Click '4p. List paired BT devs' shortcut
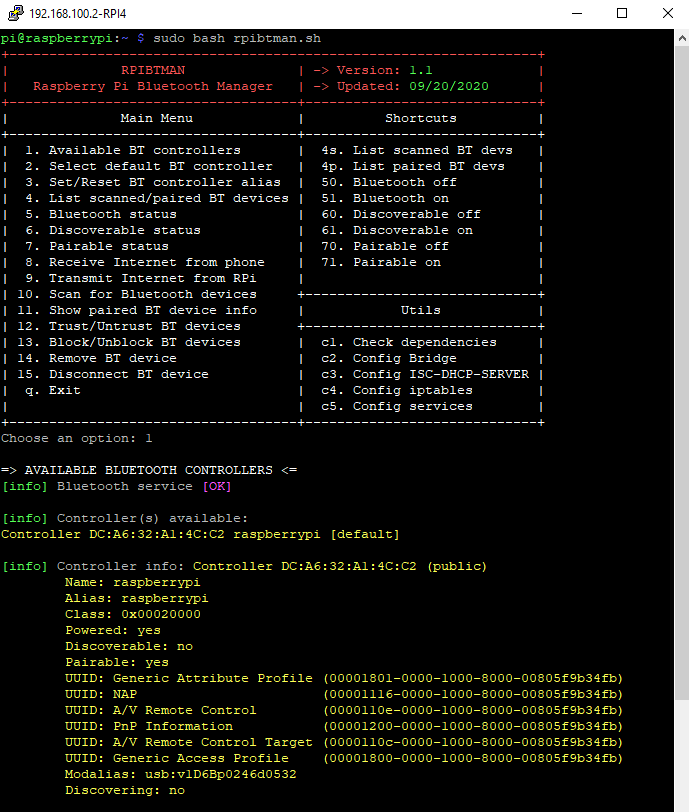 [x=413, y=167]
